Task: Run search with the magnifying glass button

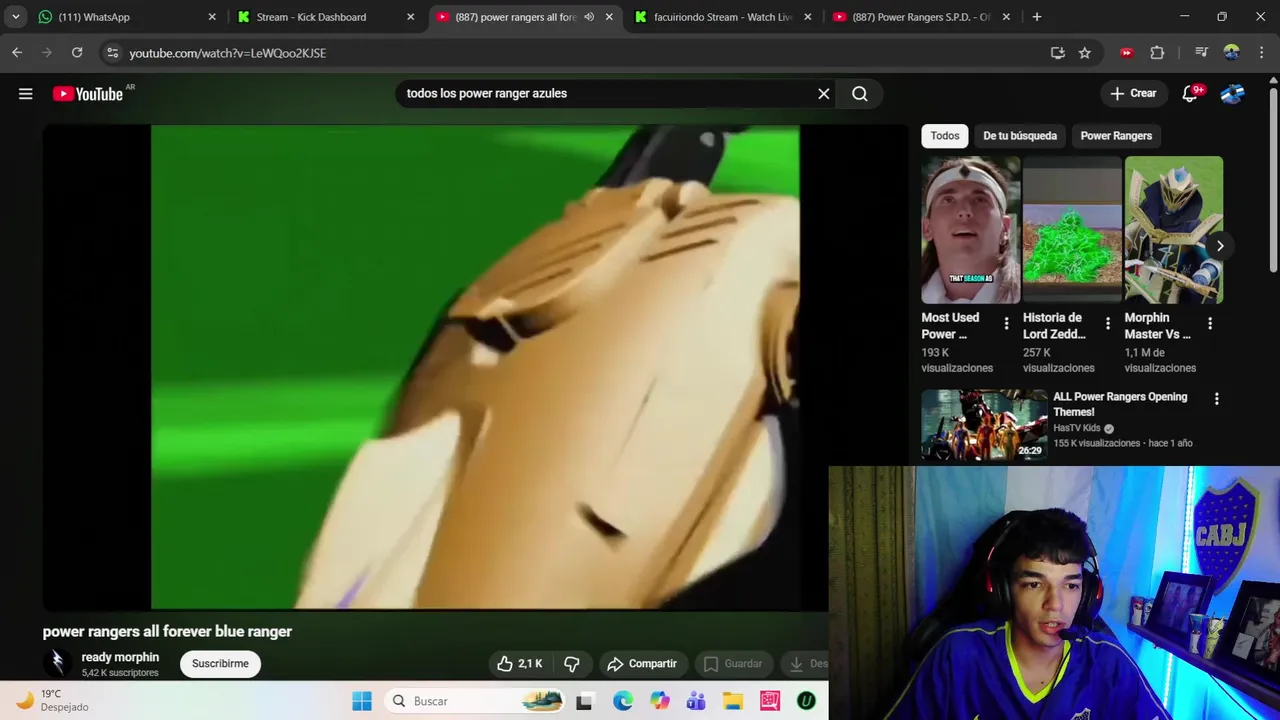Action: coord(860,93)
